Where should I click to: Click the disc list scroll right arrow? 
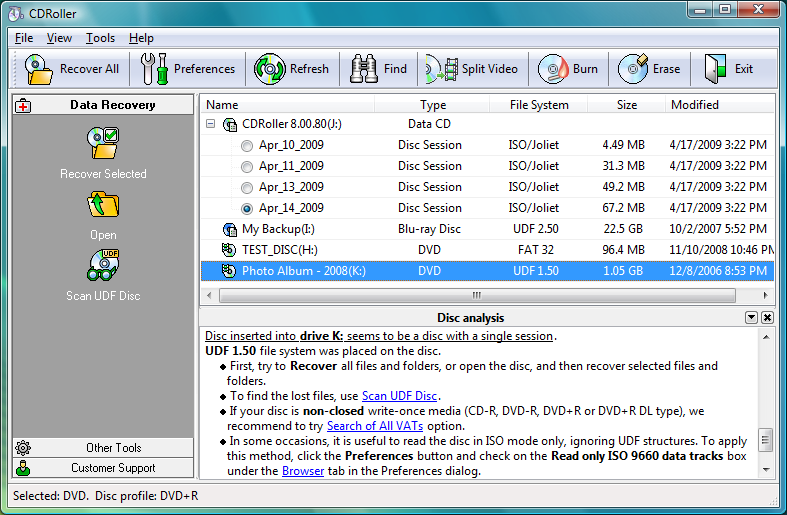765,295
